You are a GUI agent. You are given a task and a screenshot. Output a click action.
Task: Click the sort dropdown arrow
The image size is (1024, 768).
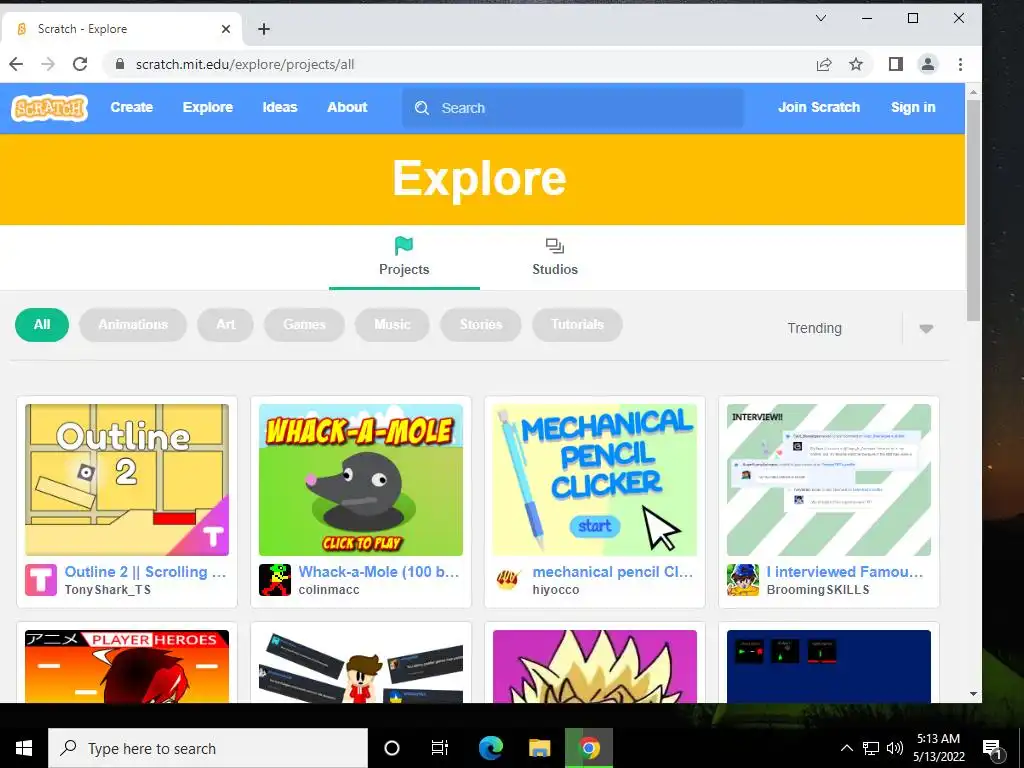click(x=926, y=328)
